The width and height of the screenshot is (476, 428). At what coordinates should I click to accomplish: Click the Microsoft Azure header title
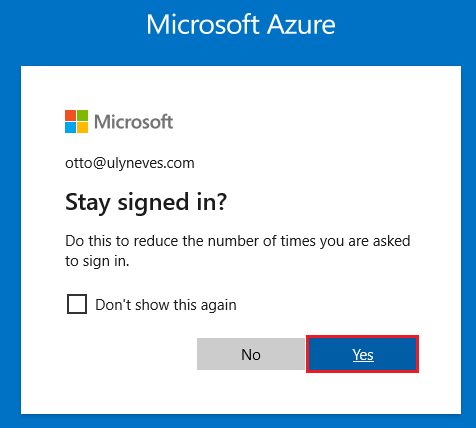tap(241, 25)
